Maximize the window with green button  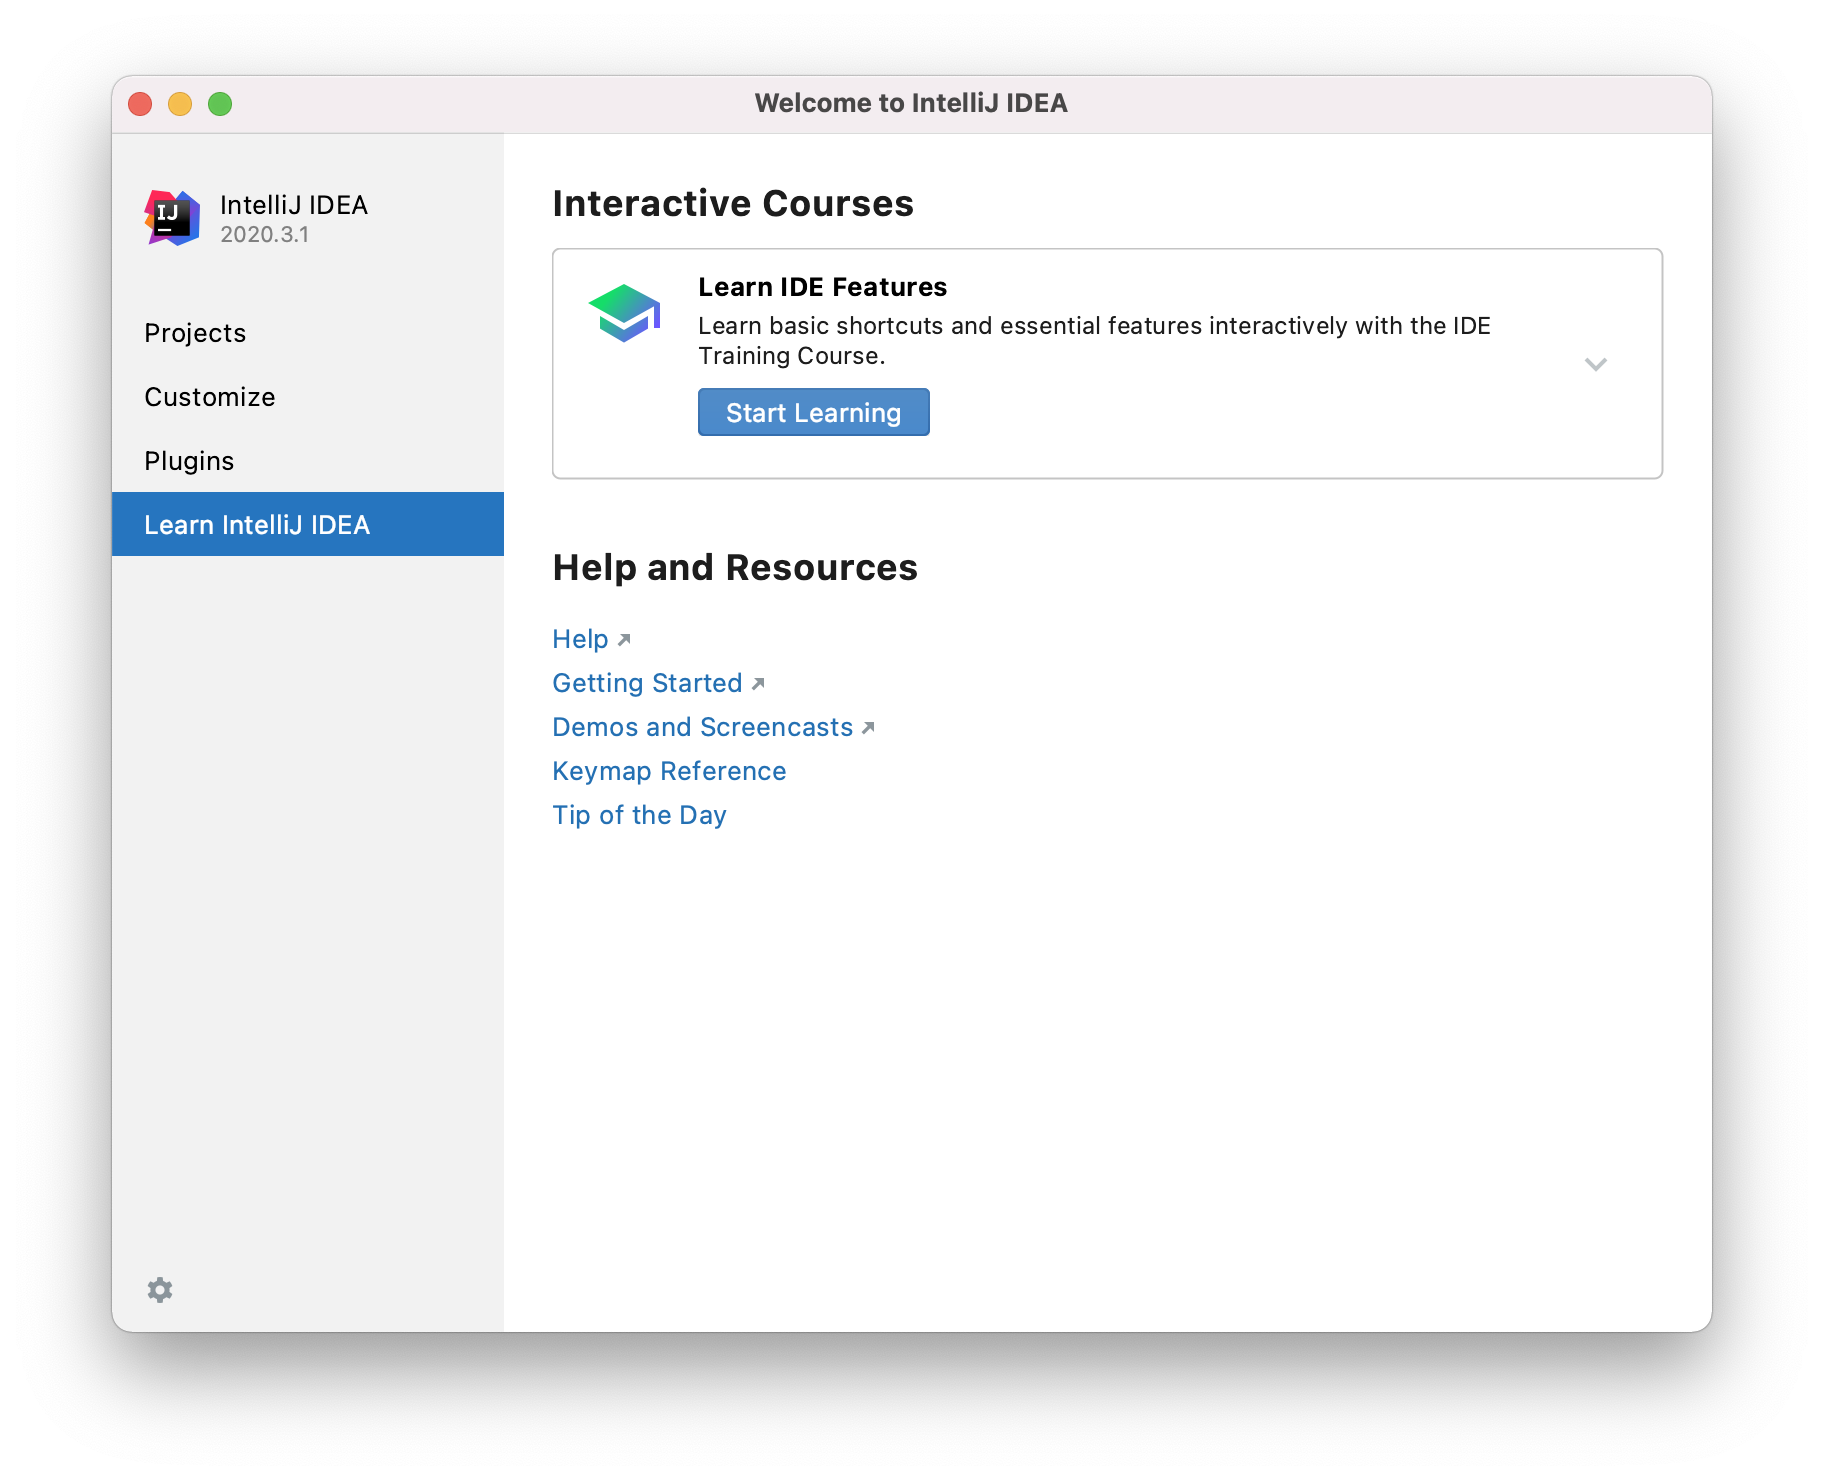click(220, 104)
